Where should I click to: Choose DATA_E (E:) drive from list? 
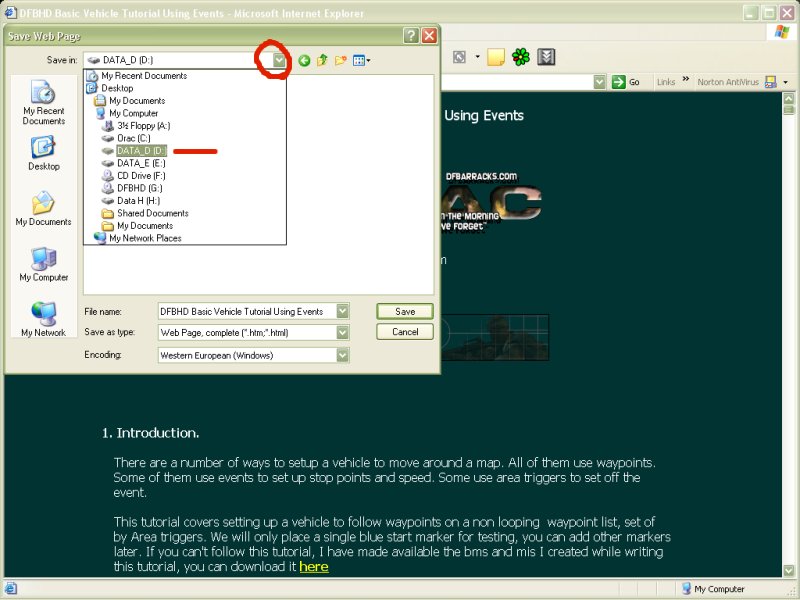pyautogui.click(x=141, y=163)
